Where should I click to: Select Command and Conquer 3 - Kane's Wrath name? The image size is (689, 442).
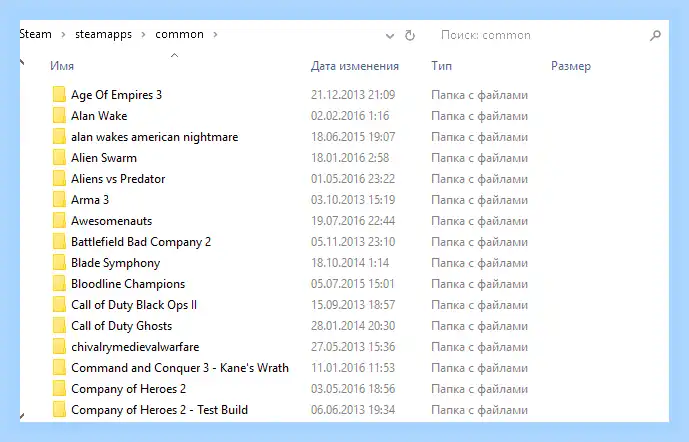tap(180, 368)
